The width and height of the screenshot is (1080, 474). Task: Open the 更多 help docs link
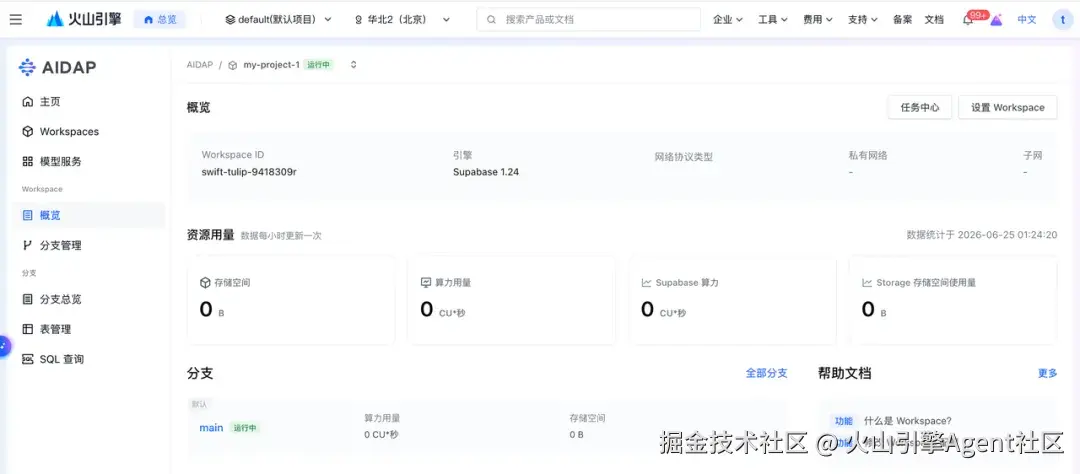click(1048, 373)
